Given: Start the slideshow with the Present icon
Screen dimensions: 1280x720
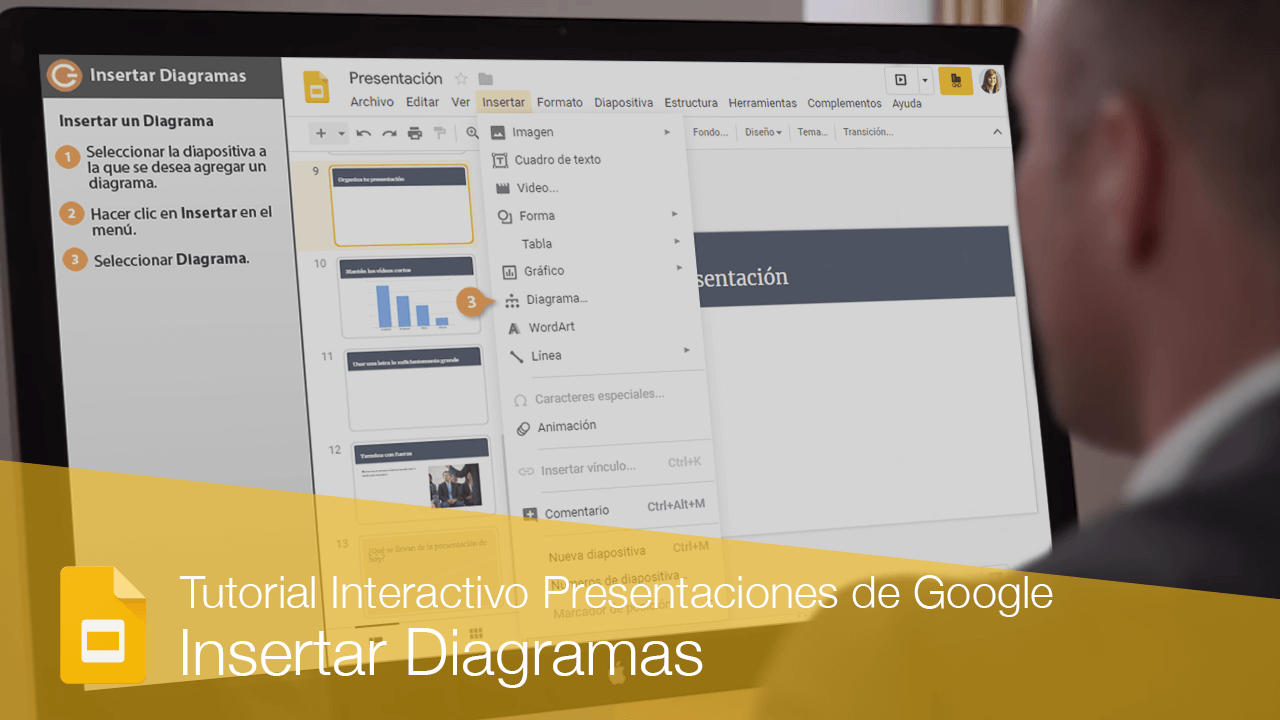Looking at the screenshot, I should pyautogui.click(x=901, y=80).
